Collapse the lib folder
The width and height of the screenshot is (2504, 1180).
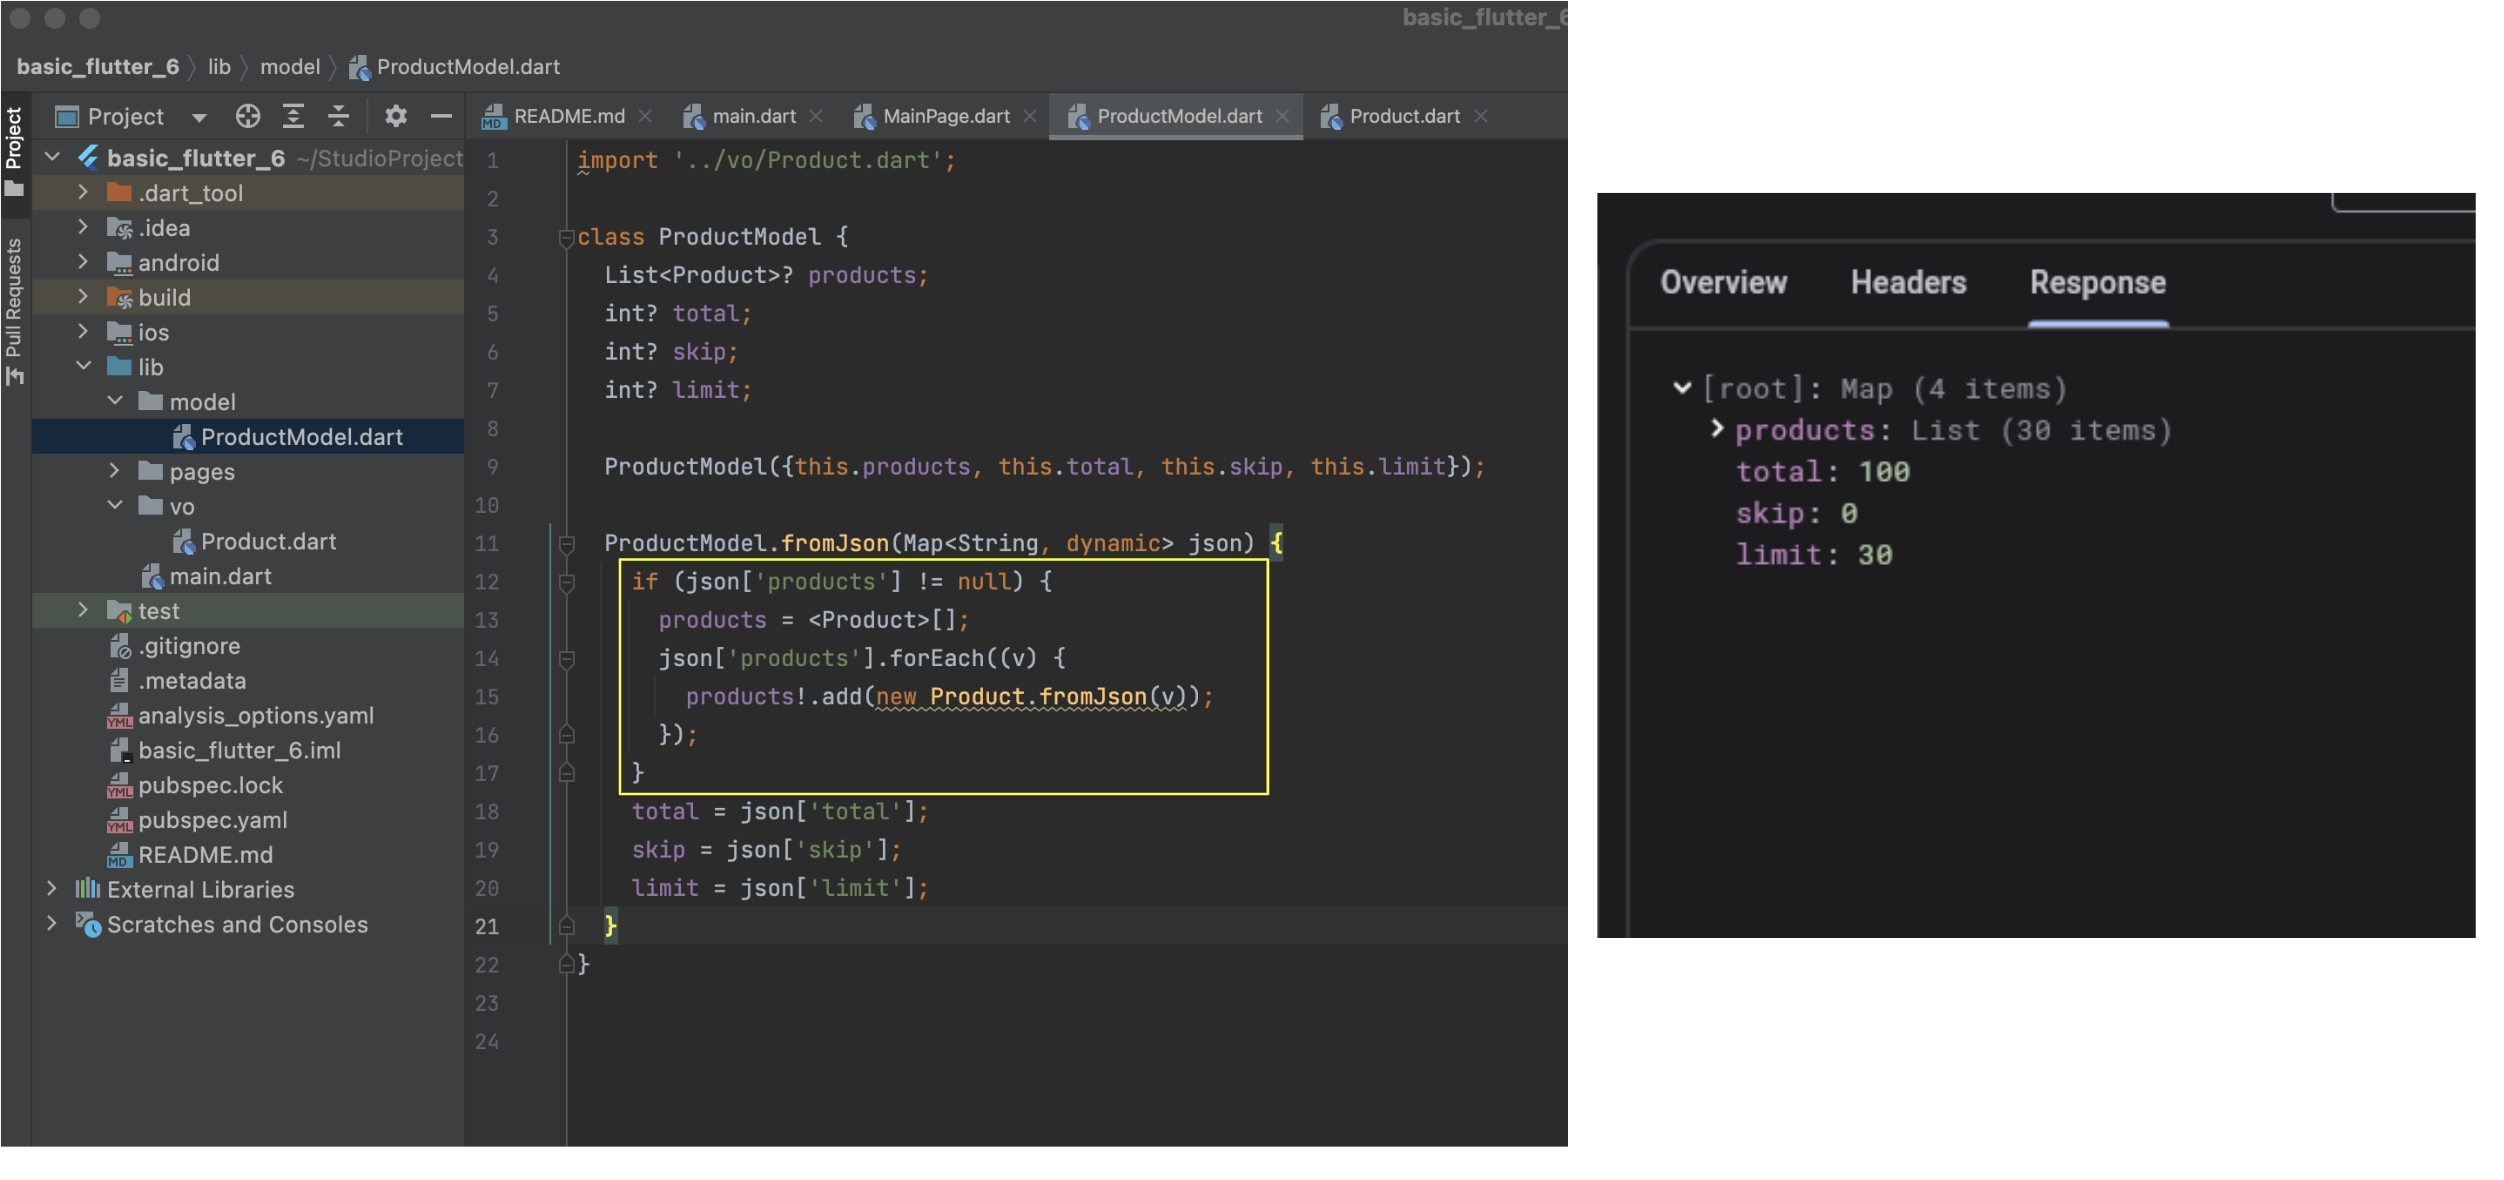coord(84,367)
